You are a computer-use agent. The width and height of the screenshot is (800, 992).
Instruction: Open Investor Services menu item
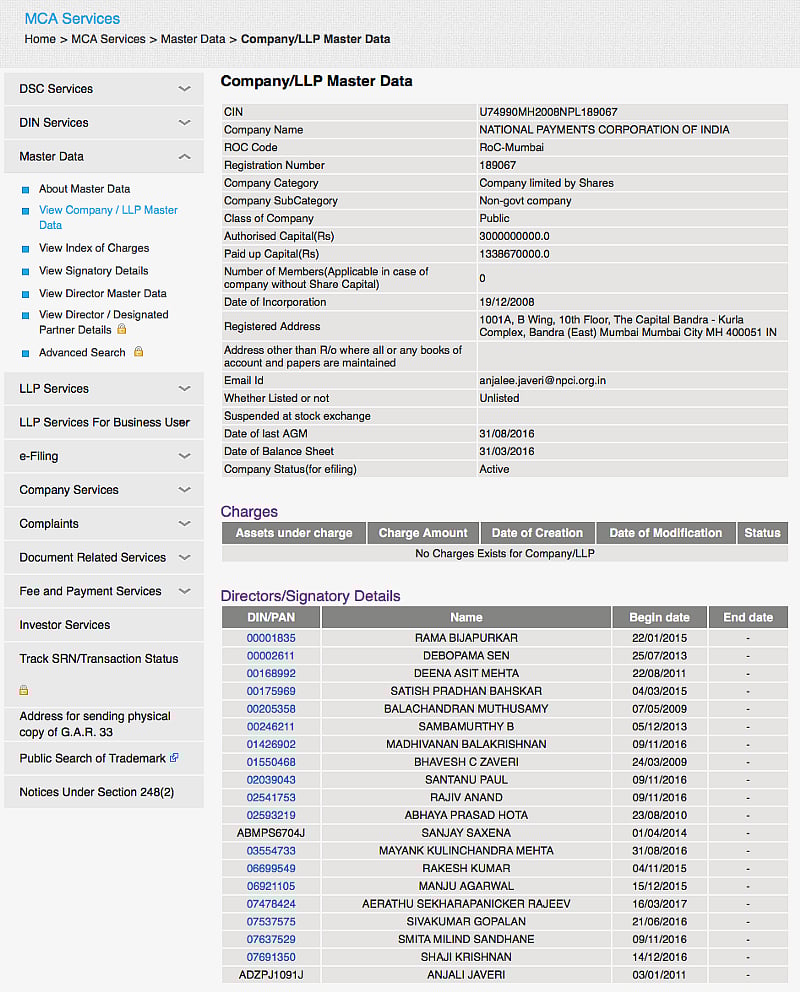coord(65,625)
